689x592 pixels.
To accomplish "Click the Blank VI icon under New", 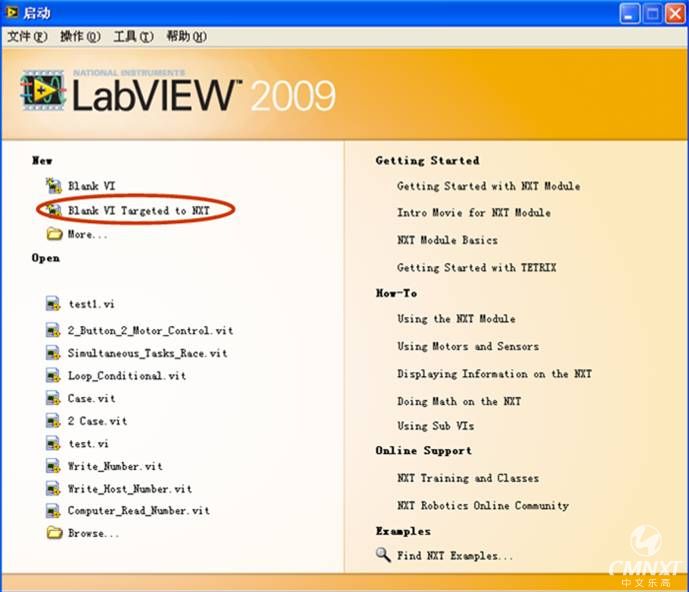I will click(x=54, y=186).
